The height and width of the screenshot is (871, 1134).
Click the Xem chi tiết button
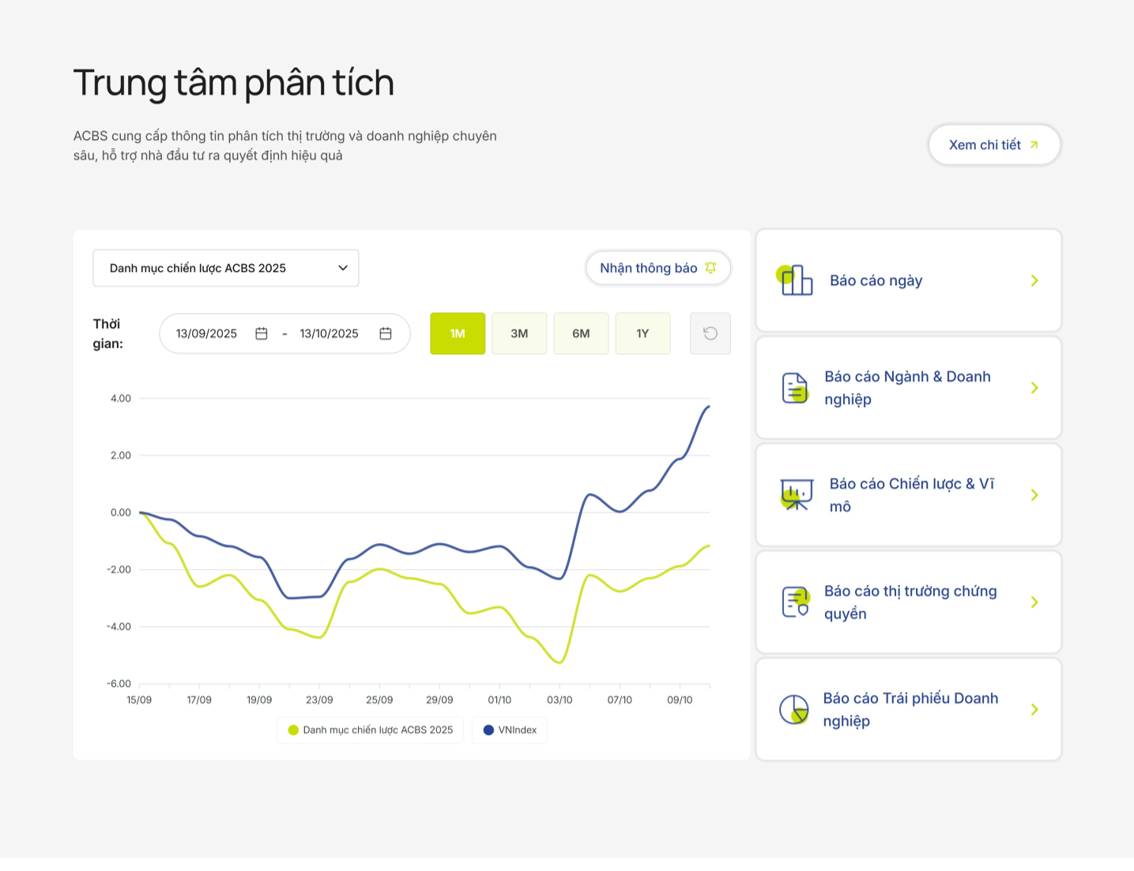click(x=993, y=145)
